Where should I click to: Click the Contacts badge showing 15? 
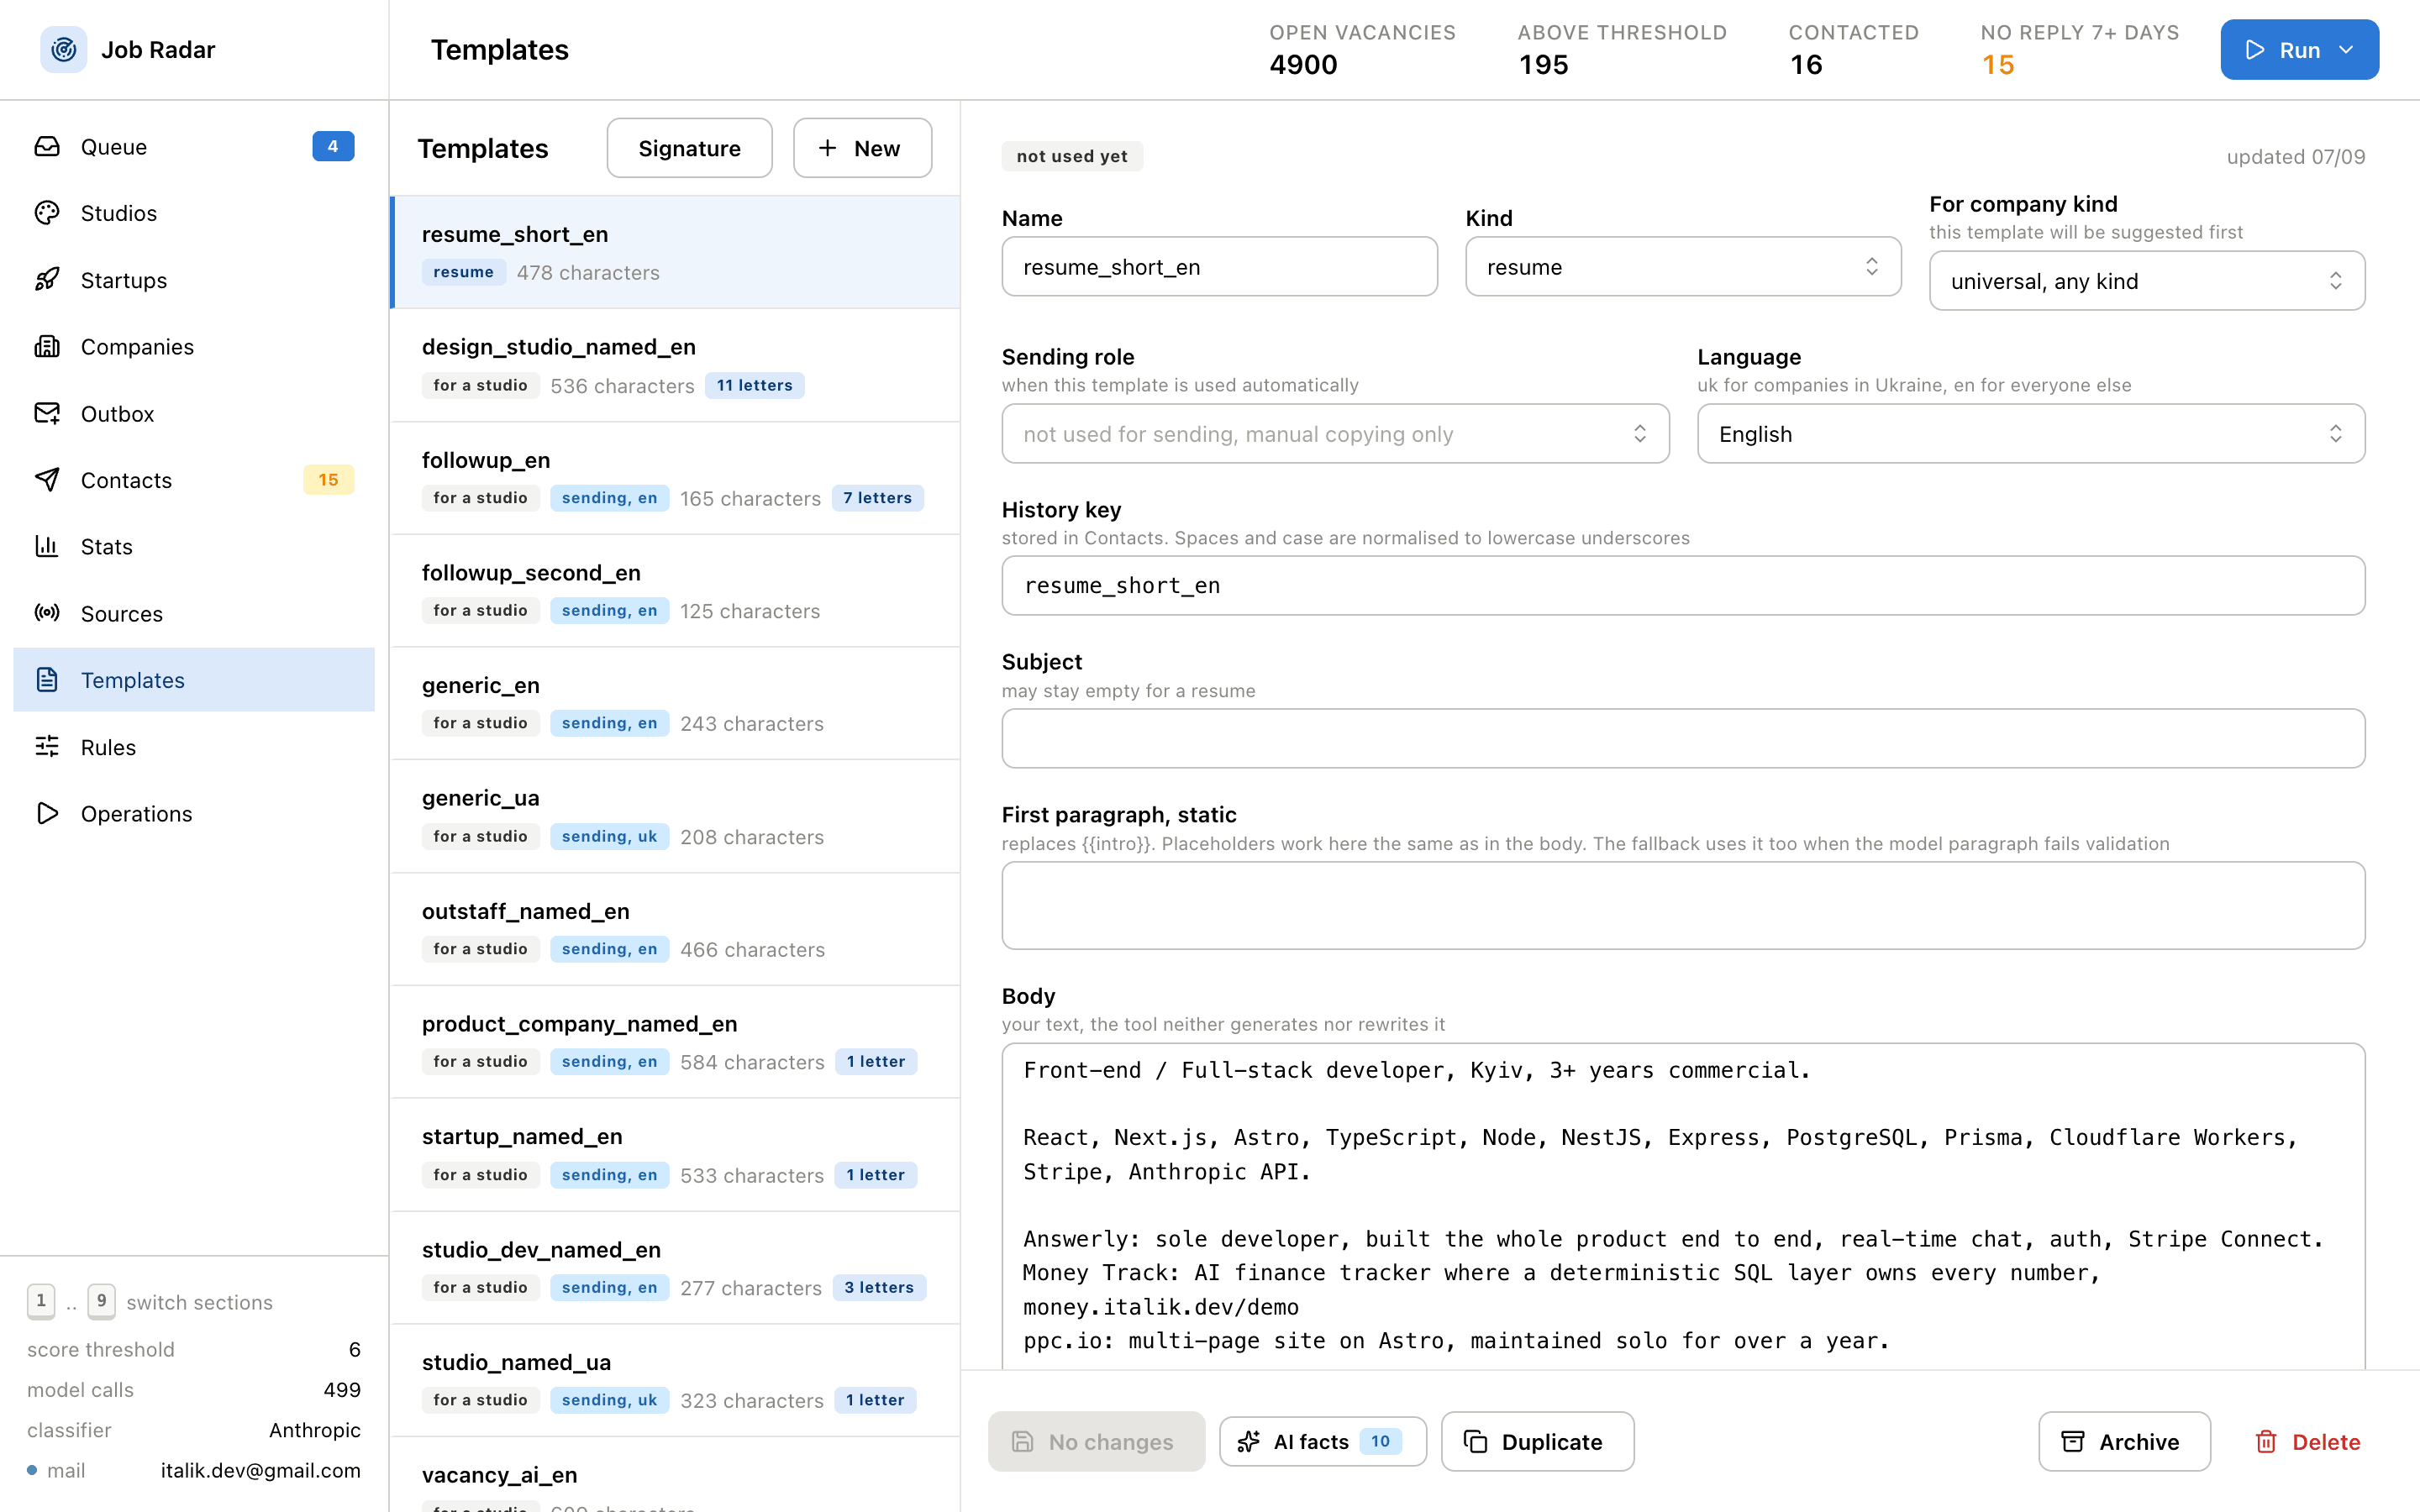pos(328,480)
